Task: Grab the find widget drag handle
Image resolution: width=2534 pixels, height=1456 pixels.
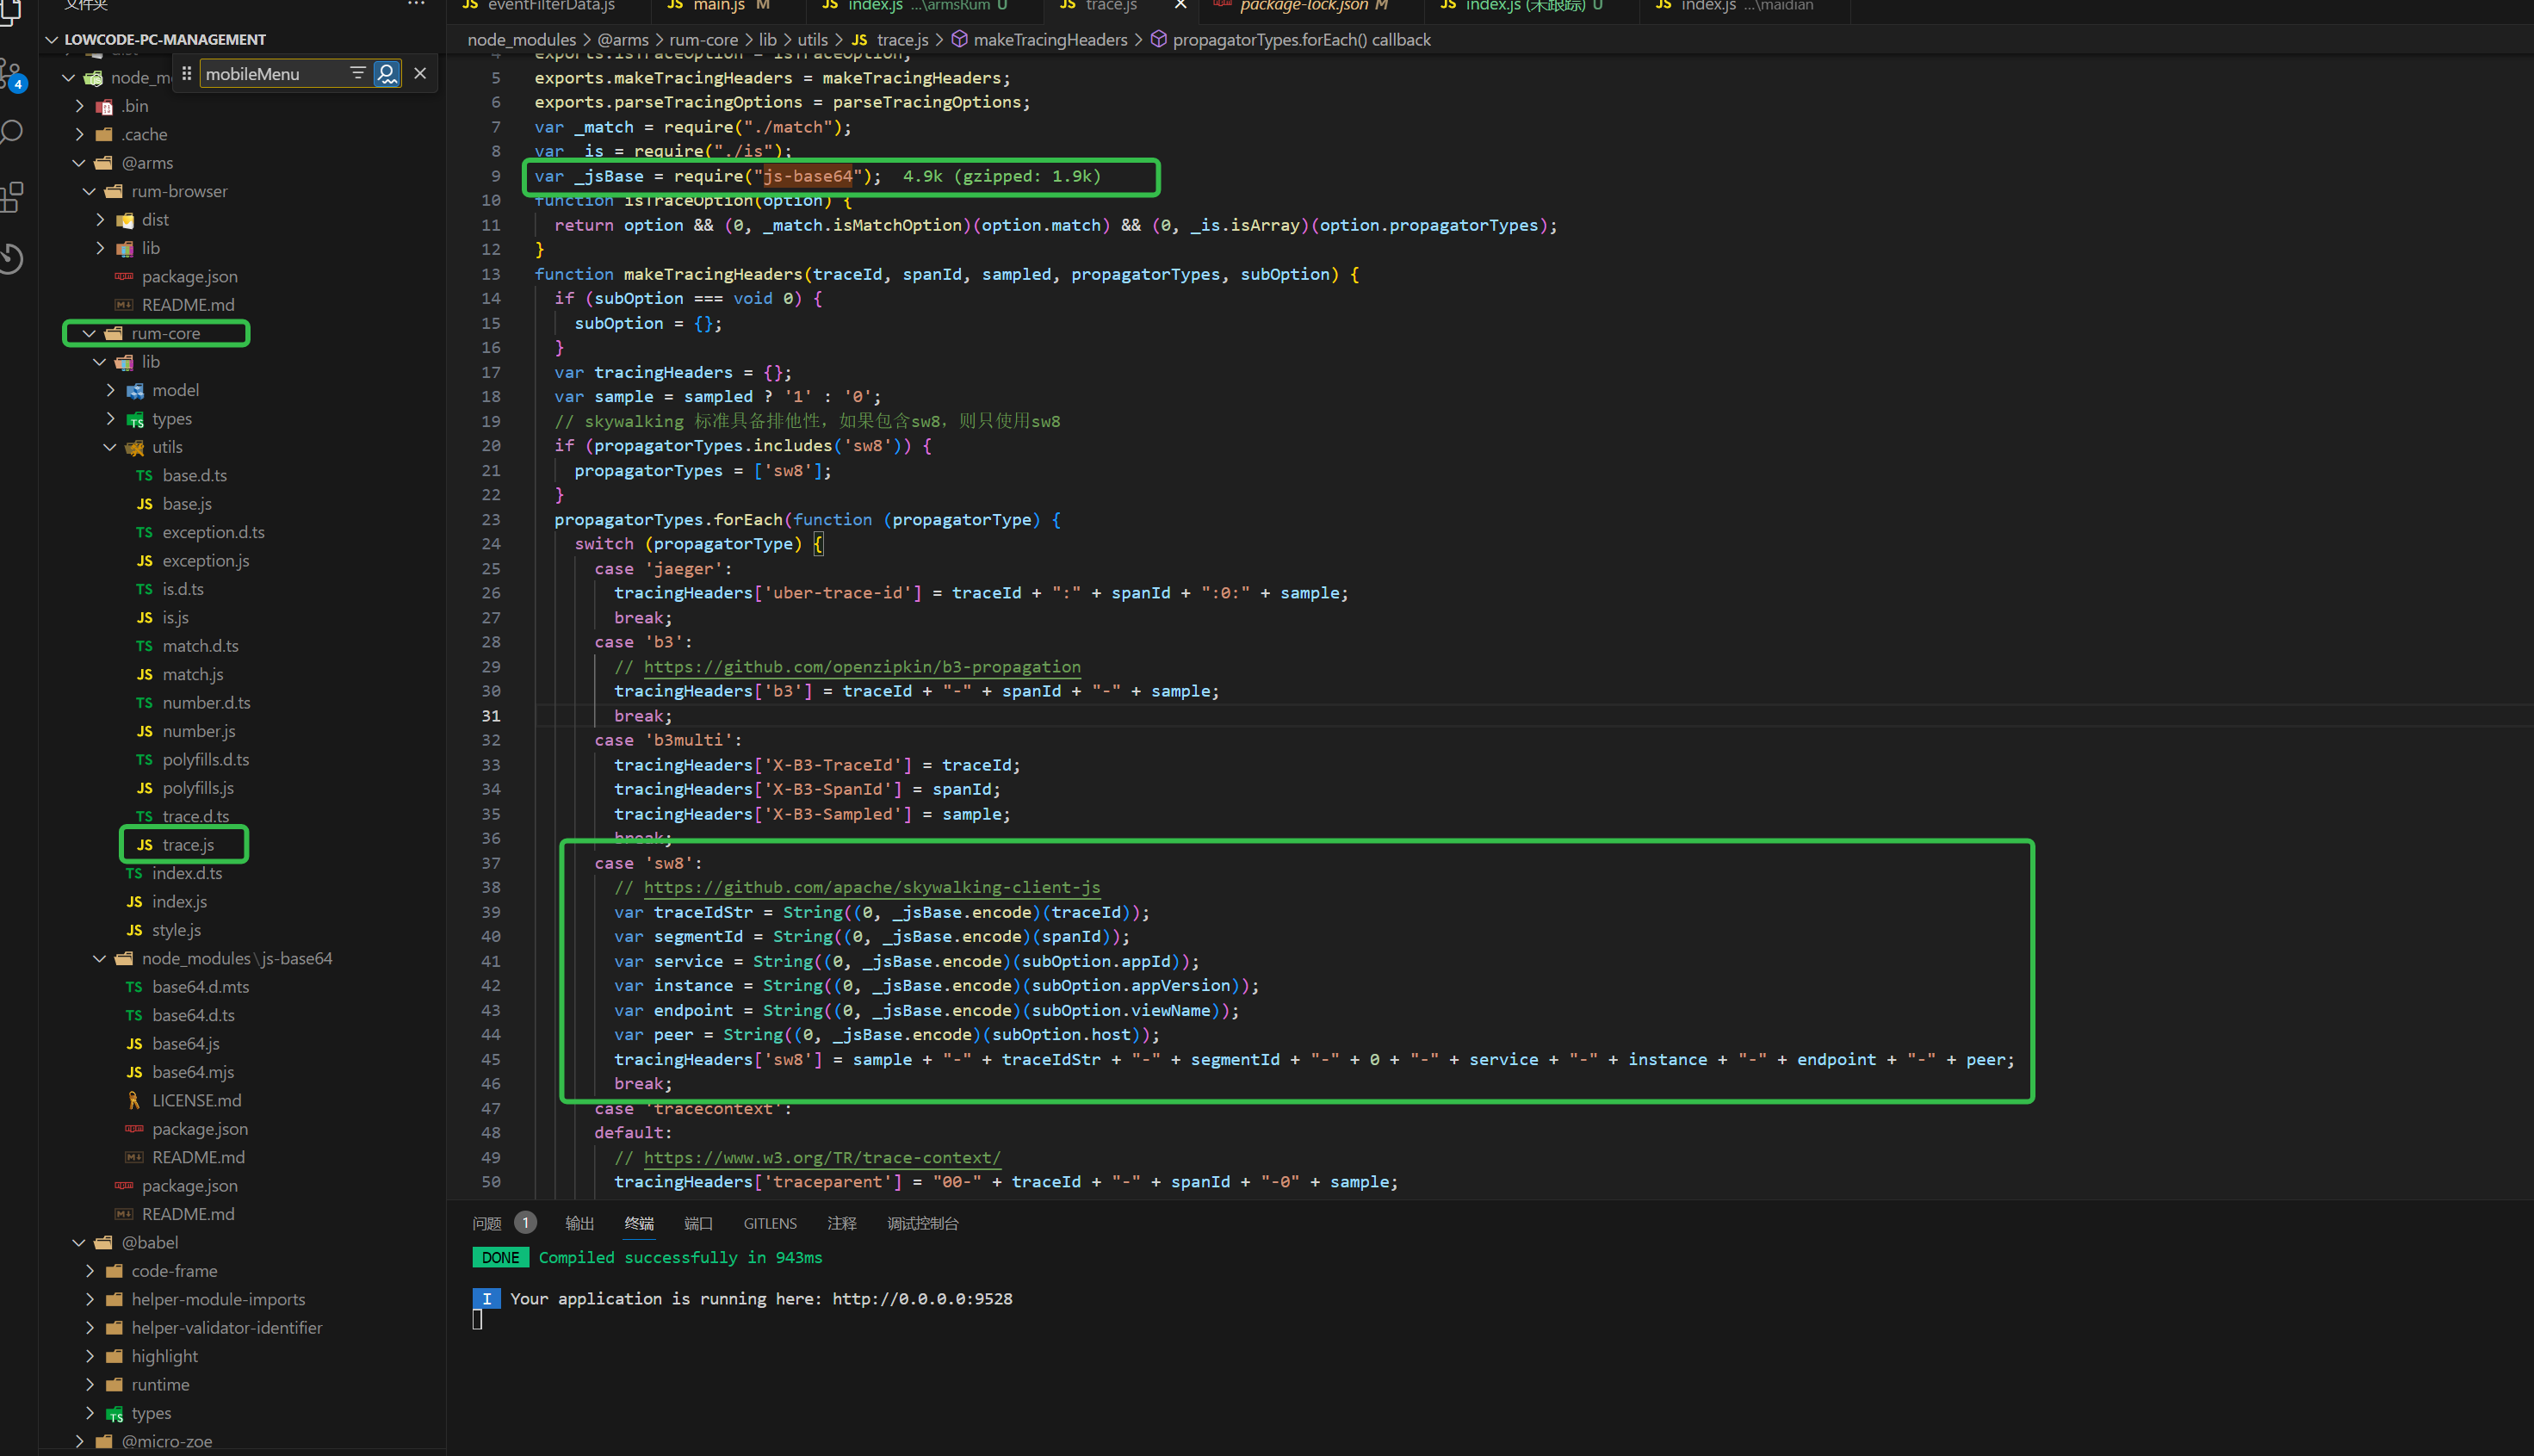Action: [x=186, y=73]
